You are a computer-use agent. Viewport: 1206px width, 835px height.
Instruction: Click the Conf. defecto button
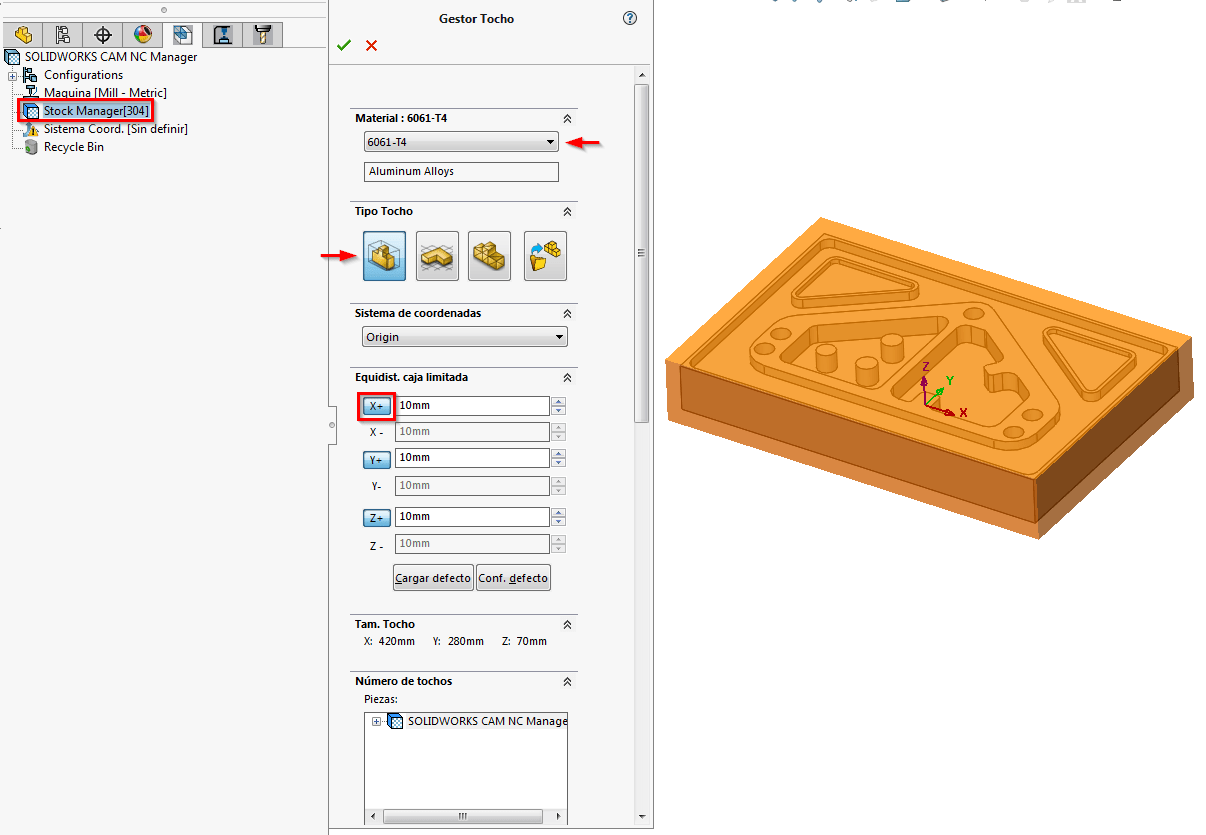[x=513, y=577]
